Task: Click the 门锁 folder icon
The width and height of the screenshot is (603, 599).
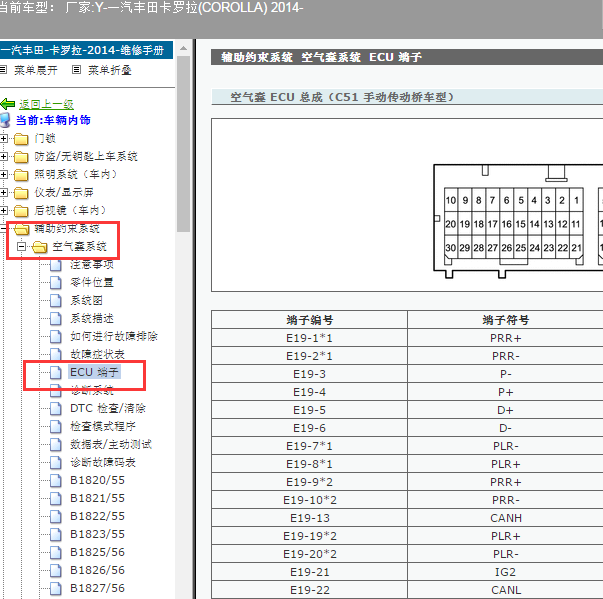Action: [21, 139]
